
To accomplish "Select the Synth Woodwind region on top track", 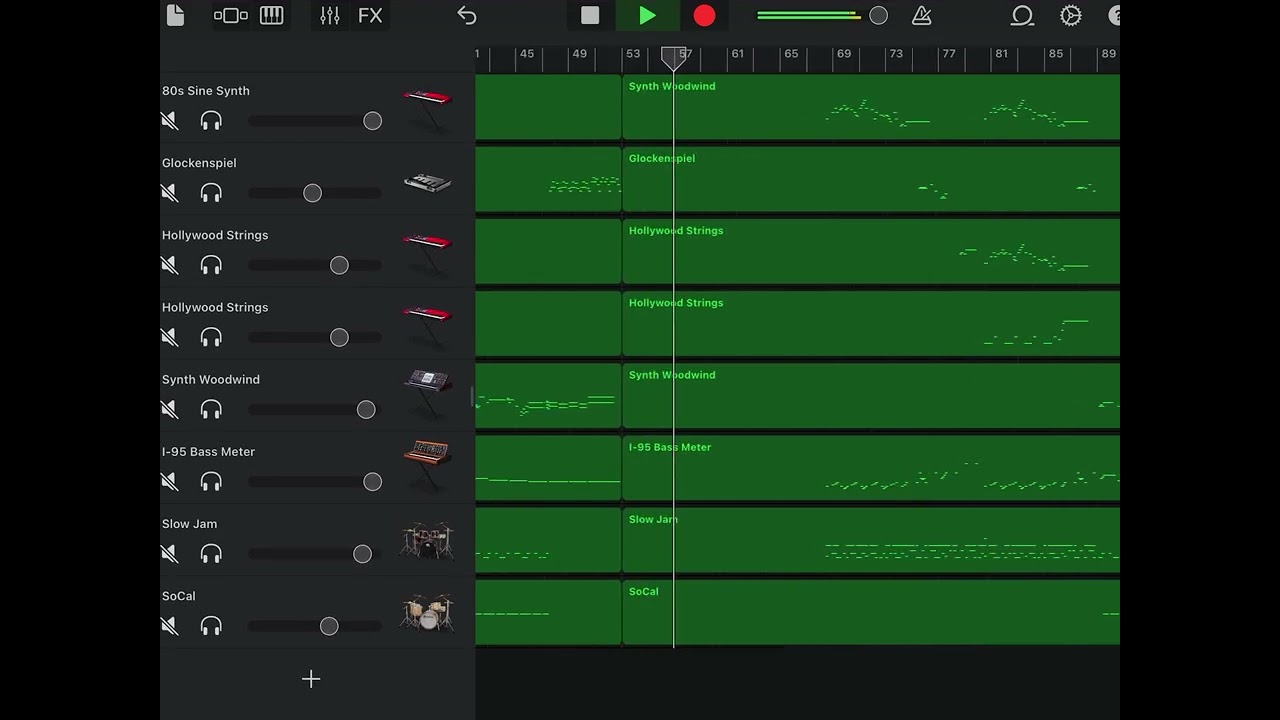I will click(x=871, y=107).
